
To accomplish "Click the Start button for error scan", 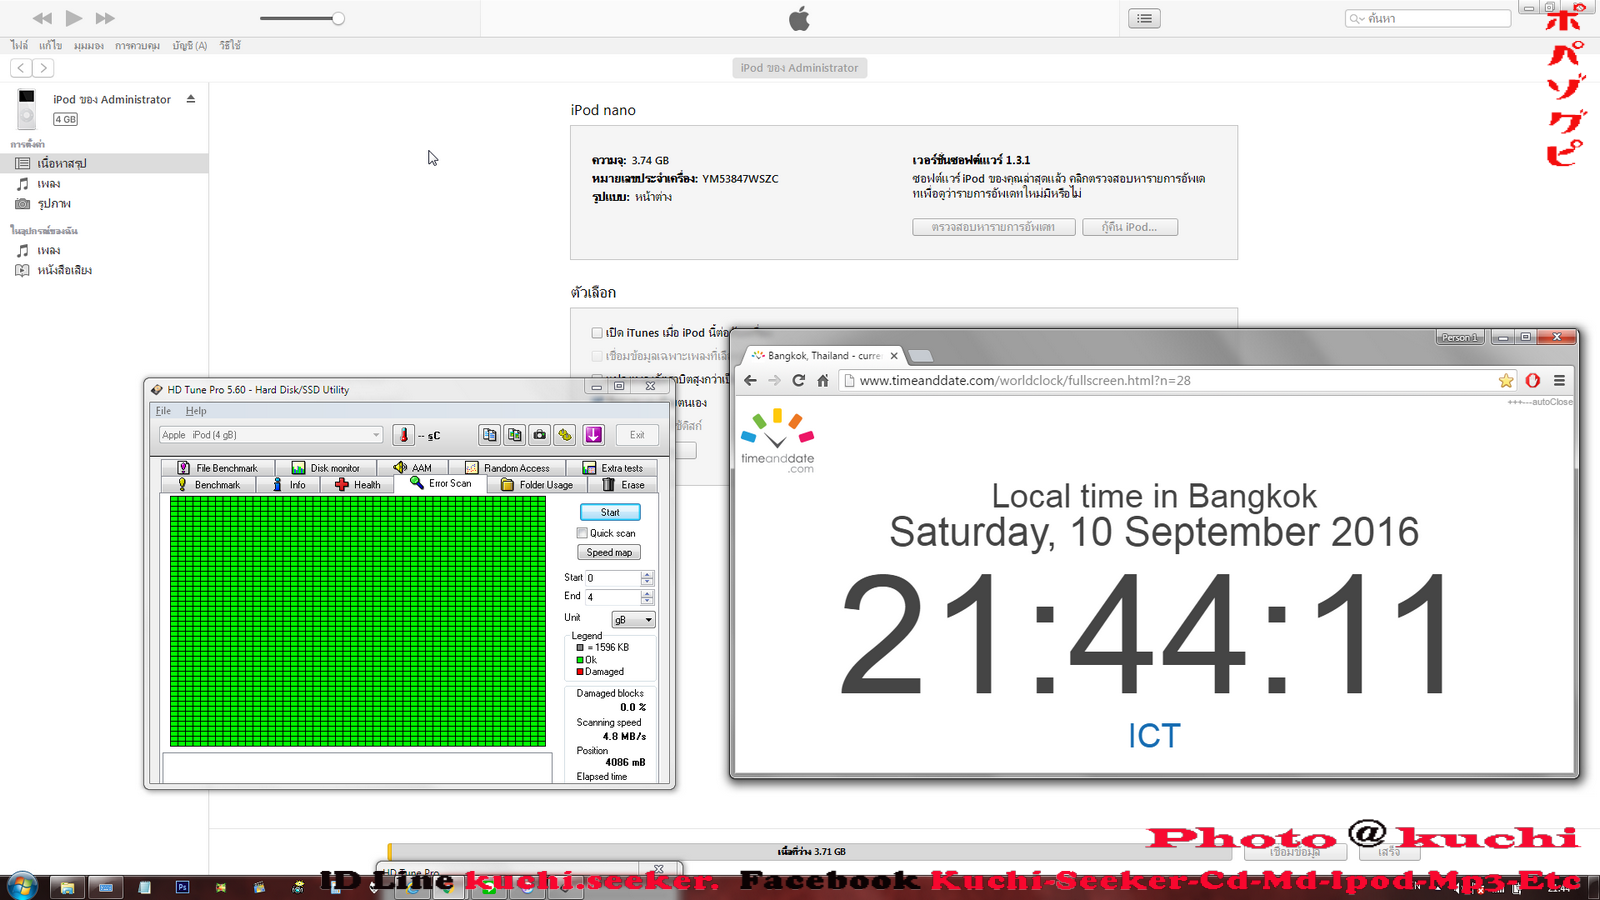I will tap(610, 512).
